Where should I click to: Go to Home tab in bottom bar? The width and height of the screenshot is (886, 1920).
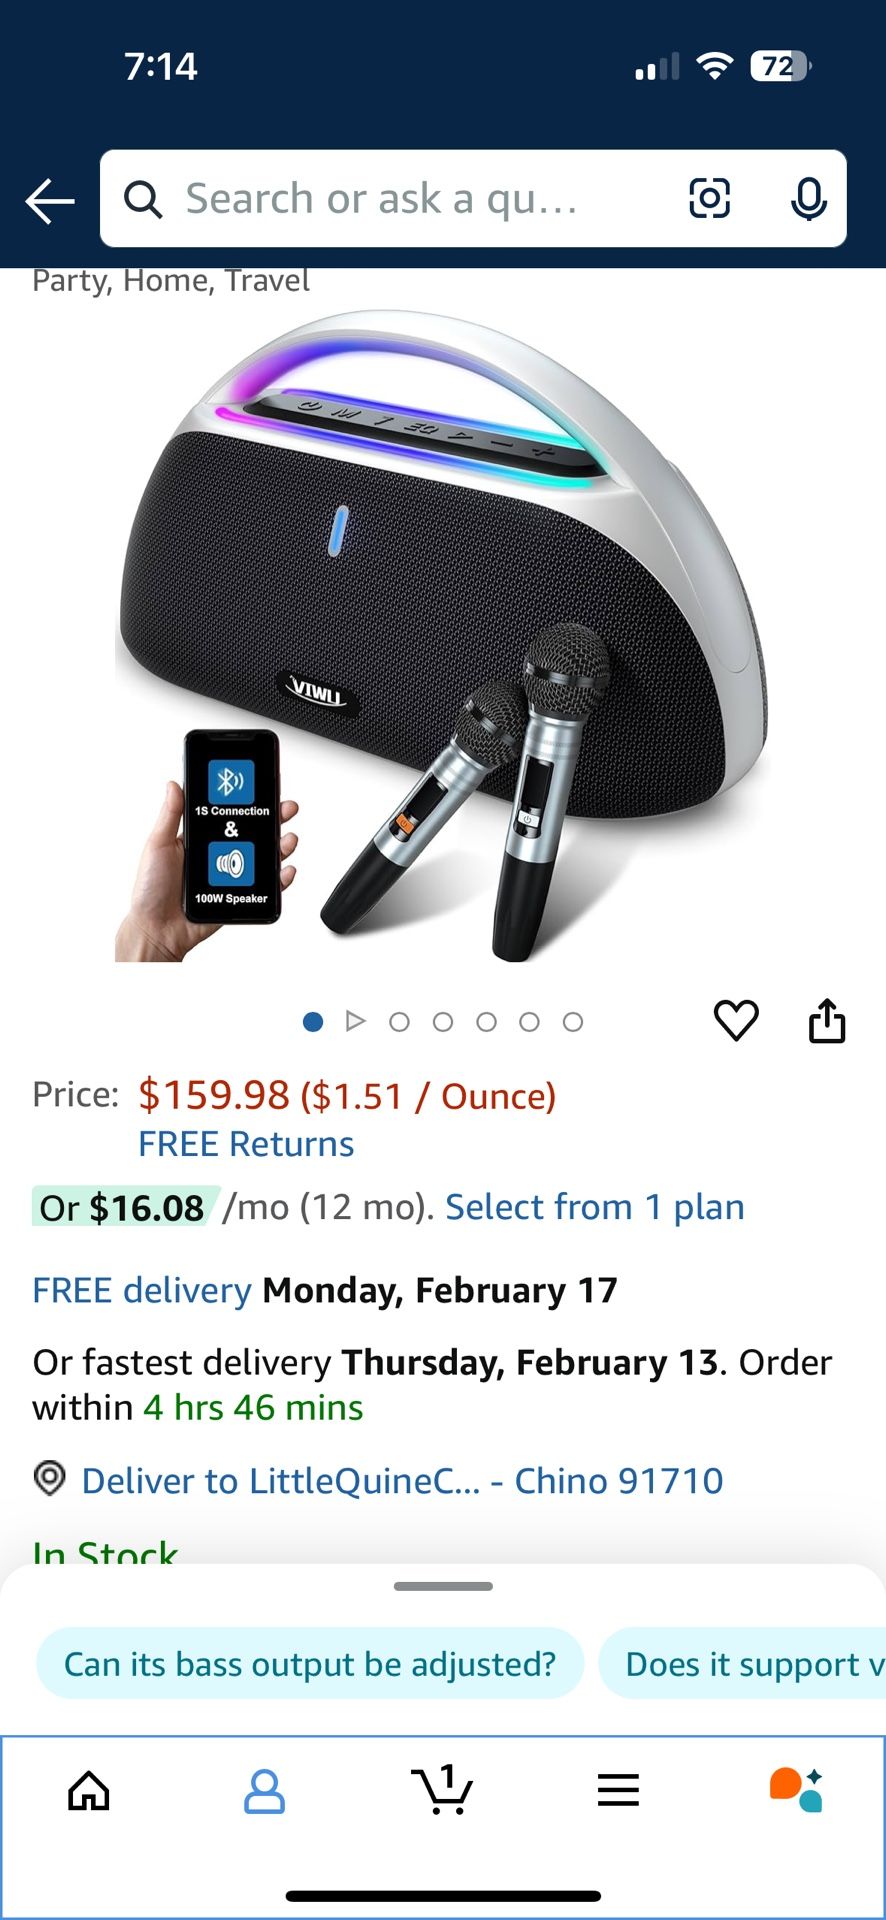[x=89, y=1790]
